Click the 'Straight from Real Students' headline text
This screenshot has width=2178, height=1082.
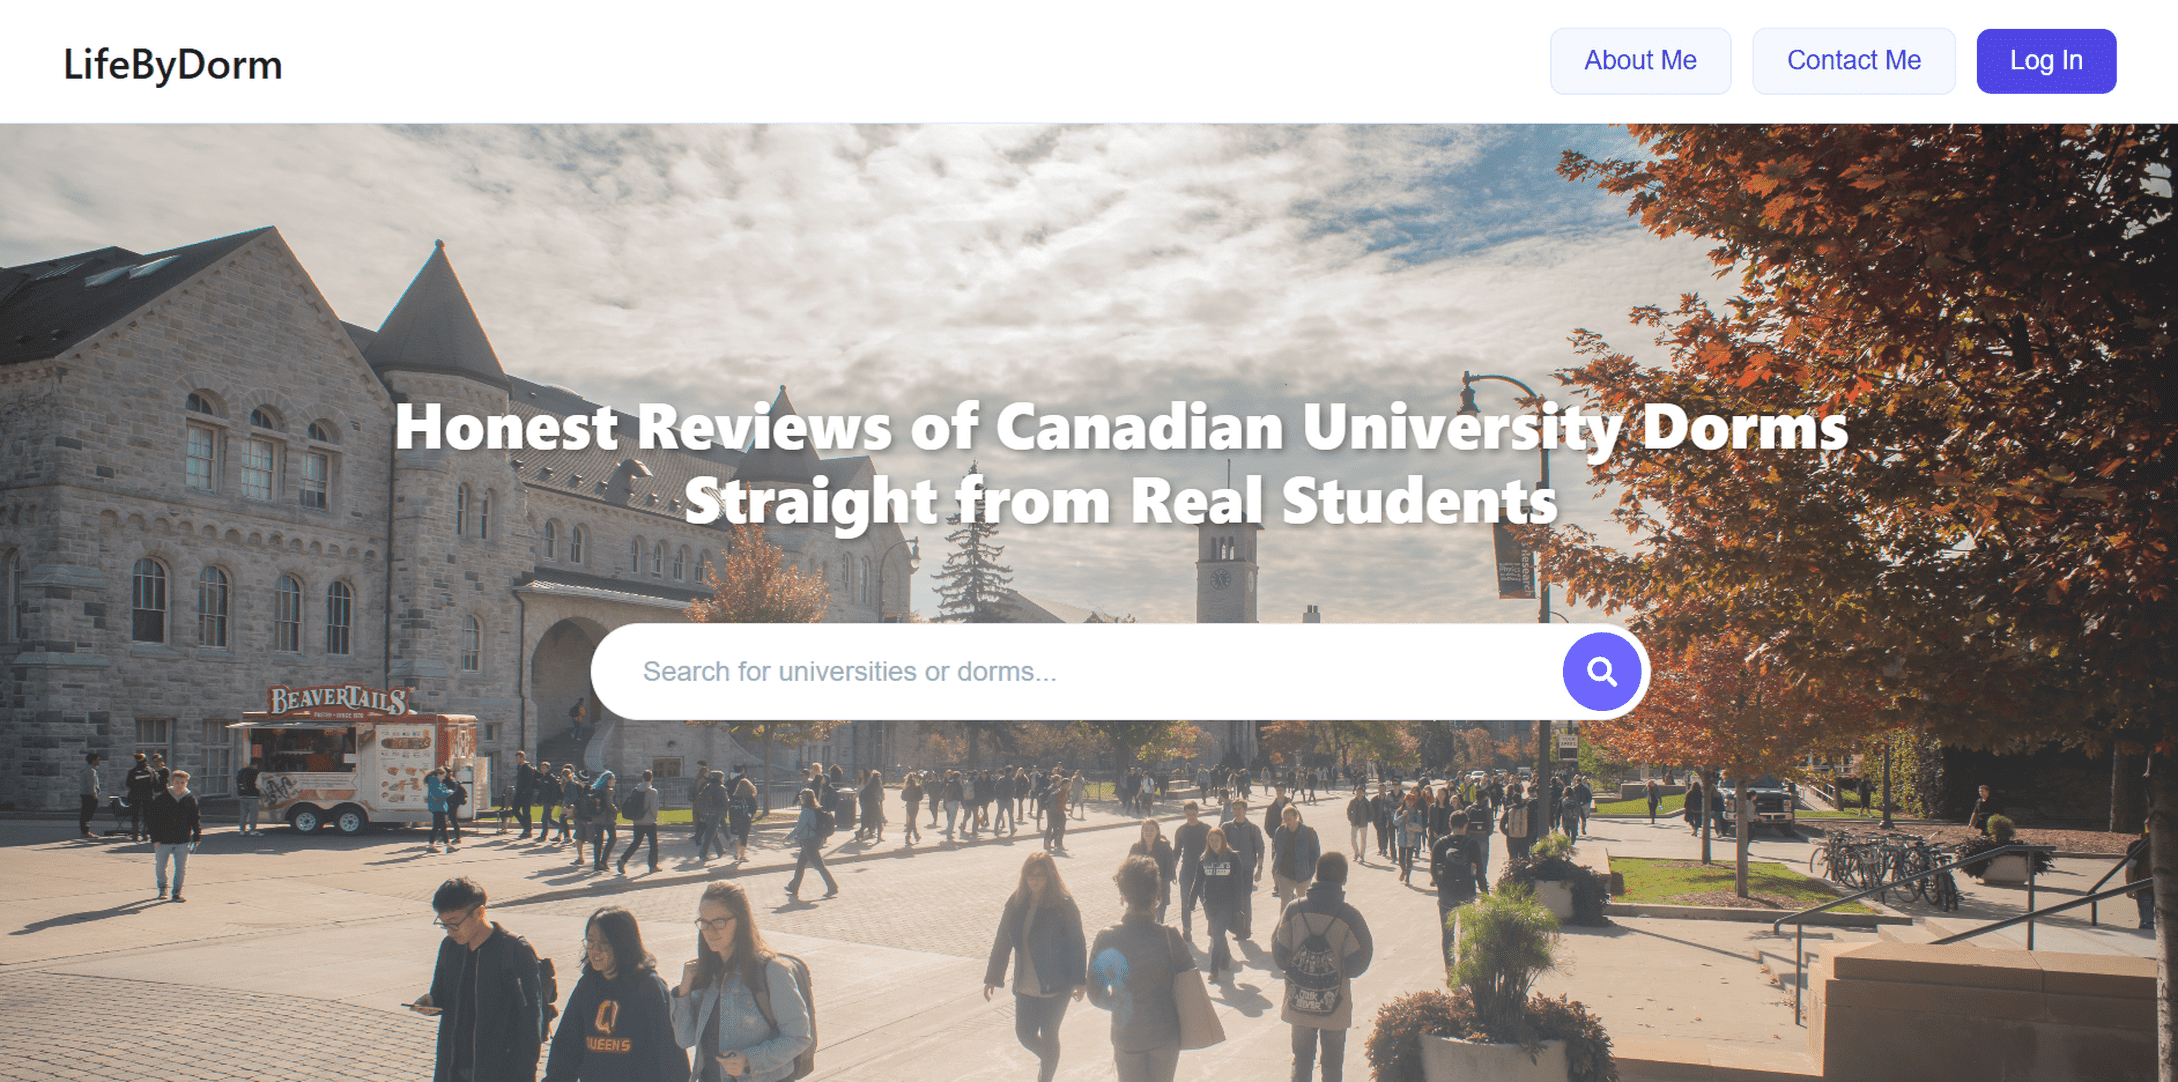pos(1121,500)
